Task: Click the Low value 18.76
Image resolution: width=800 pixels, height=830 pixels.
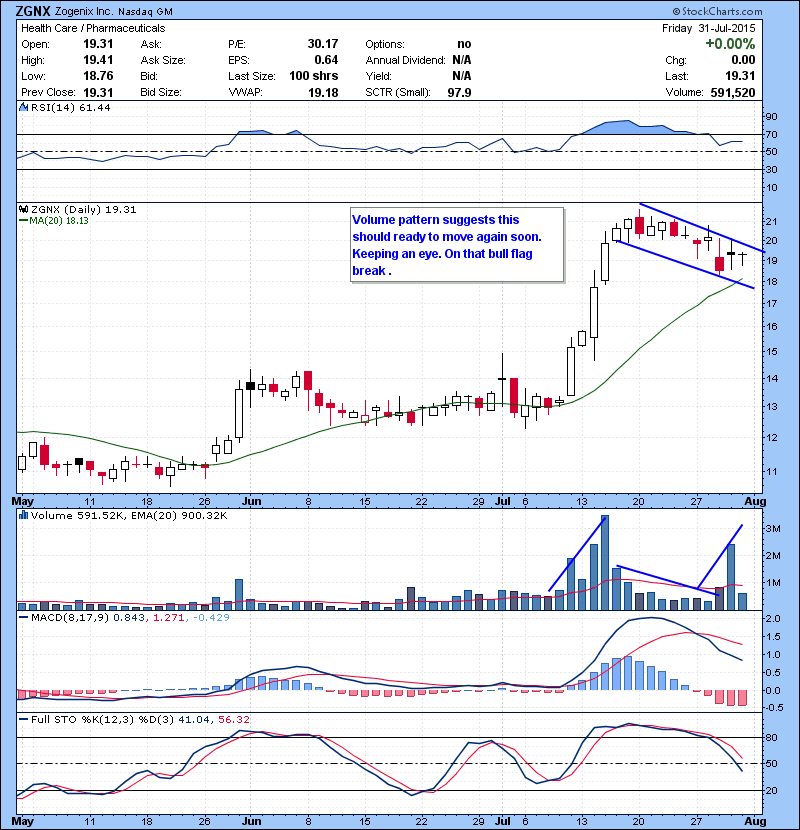Action: point(98,76)
